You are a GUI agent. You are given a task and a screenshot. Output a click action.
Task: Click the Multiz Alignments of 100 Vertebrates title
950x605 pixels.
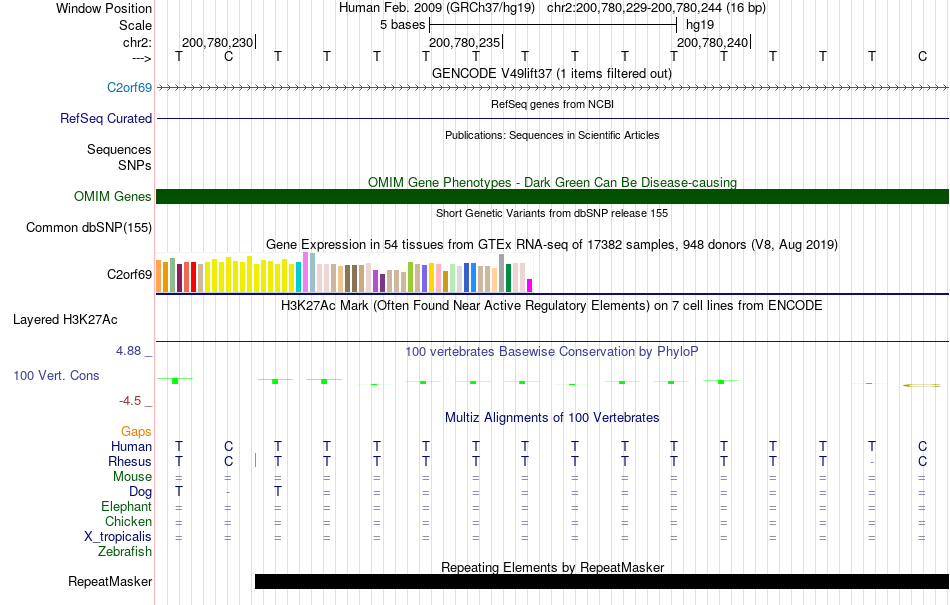(x=552, y=417)
